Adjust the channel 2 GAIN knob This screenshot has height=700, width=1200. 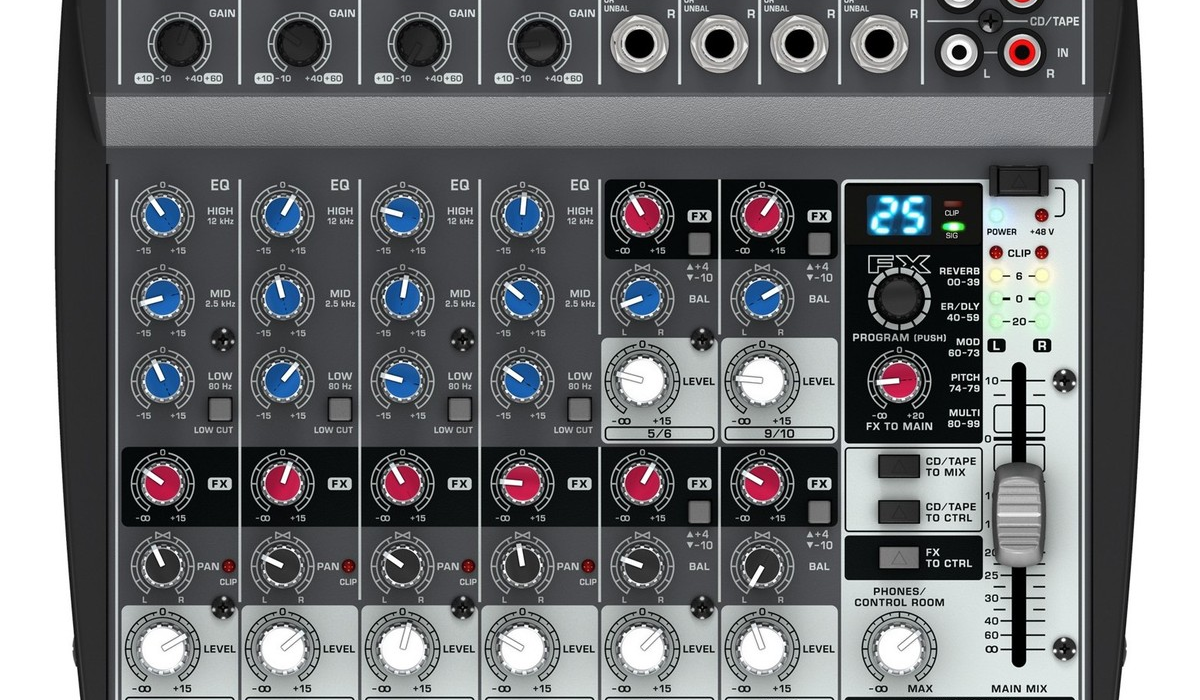point(300,41)
